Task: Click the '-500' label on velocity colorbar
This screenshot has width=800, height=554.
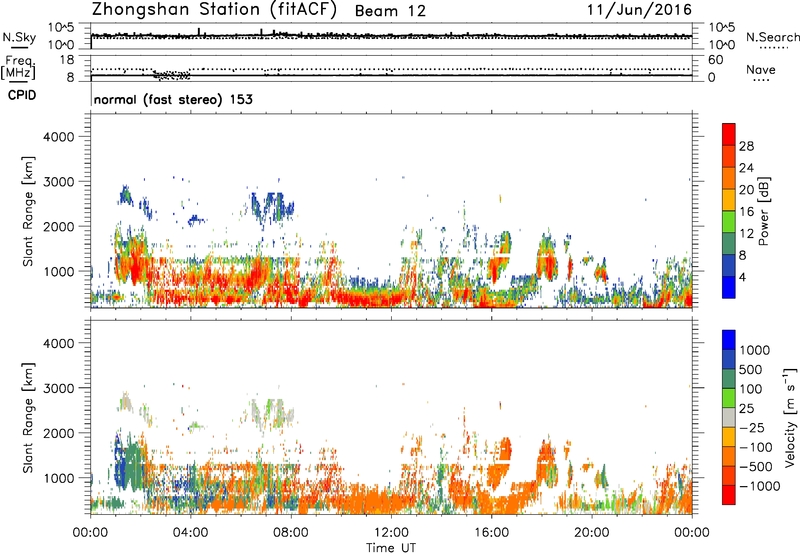Action: point(756,466)
